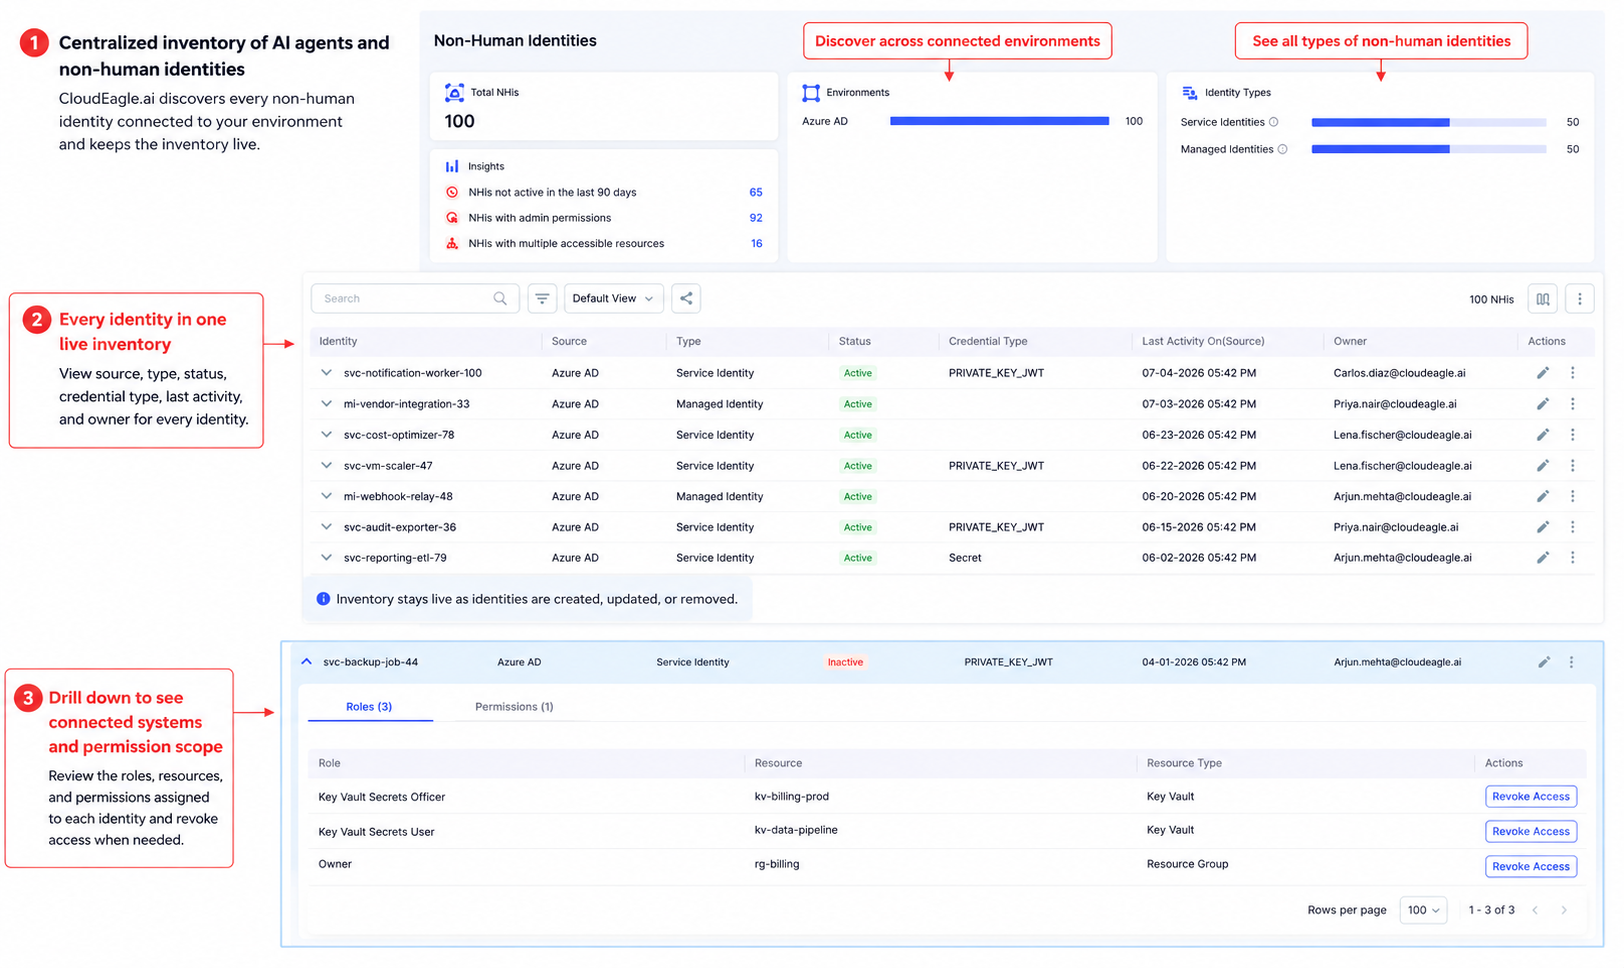Edit mi-vendor-integration-33 via pencil icon
The height and width of the screenshot is (968, 1624).
[1543, 404]
